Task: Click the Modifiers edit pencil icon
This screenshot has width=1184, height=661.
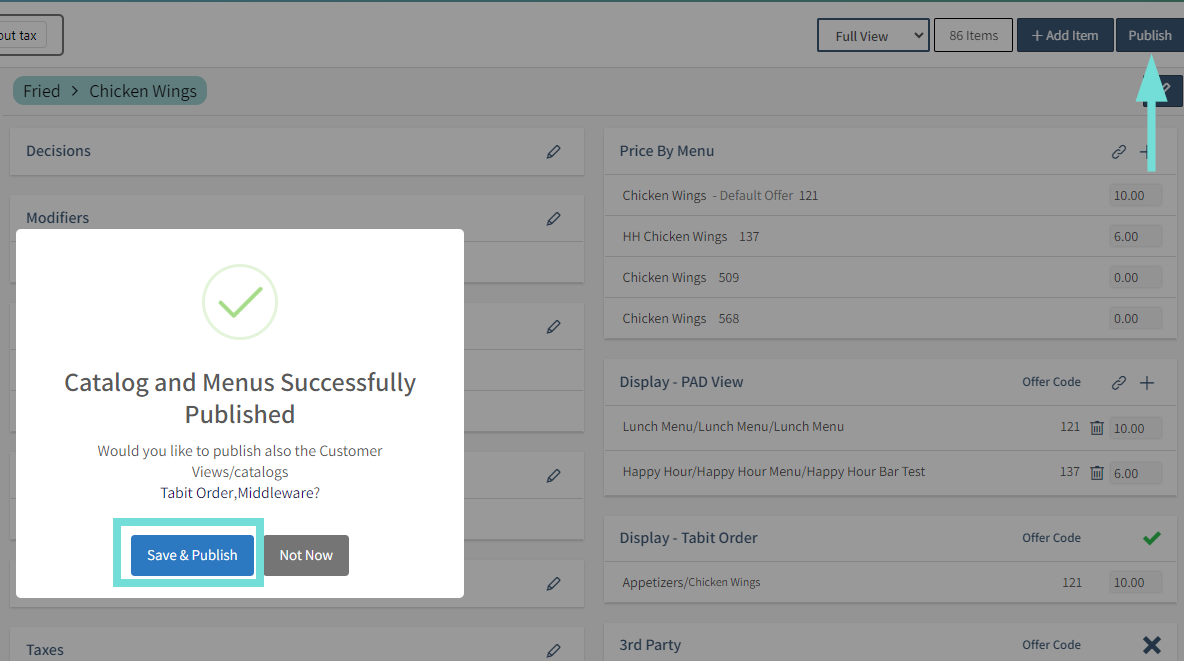Action: (x=553, y=218)
